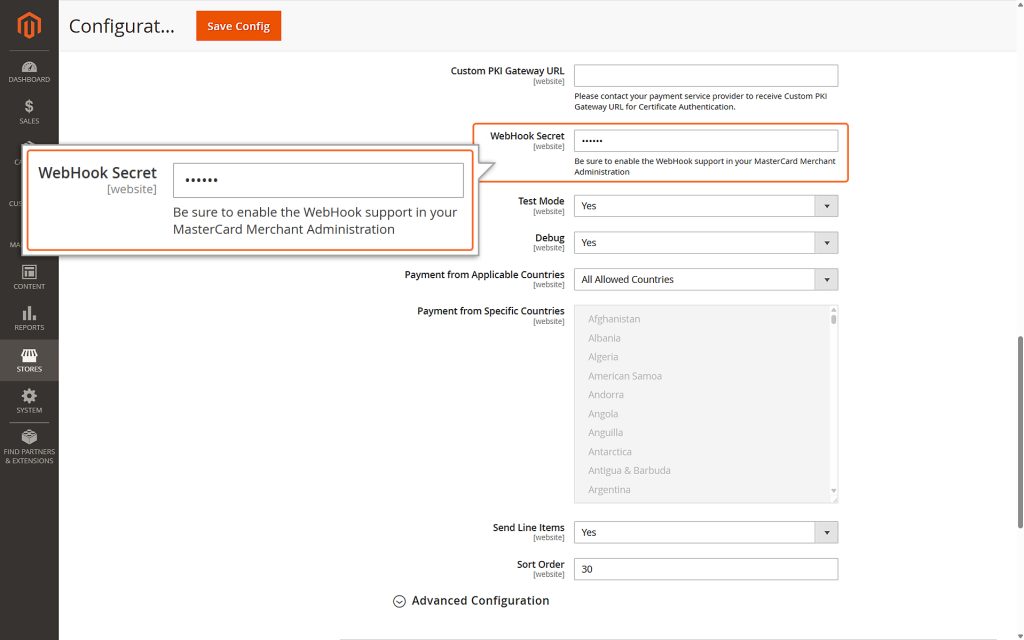The image size is (1024, 640).
Task: Click the Reports sidebar icon
Action: 29,320
